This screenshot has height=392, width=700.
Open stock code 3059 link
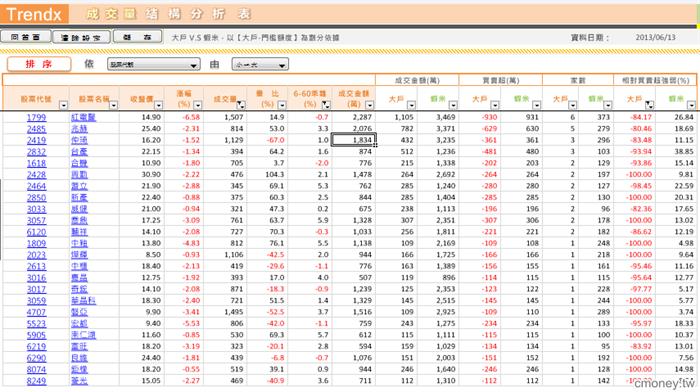tap(36, 301)
